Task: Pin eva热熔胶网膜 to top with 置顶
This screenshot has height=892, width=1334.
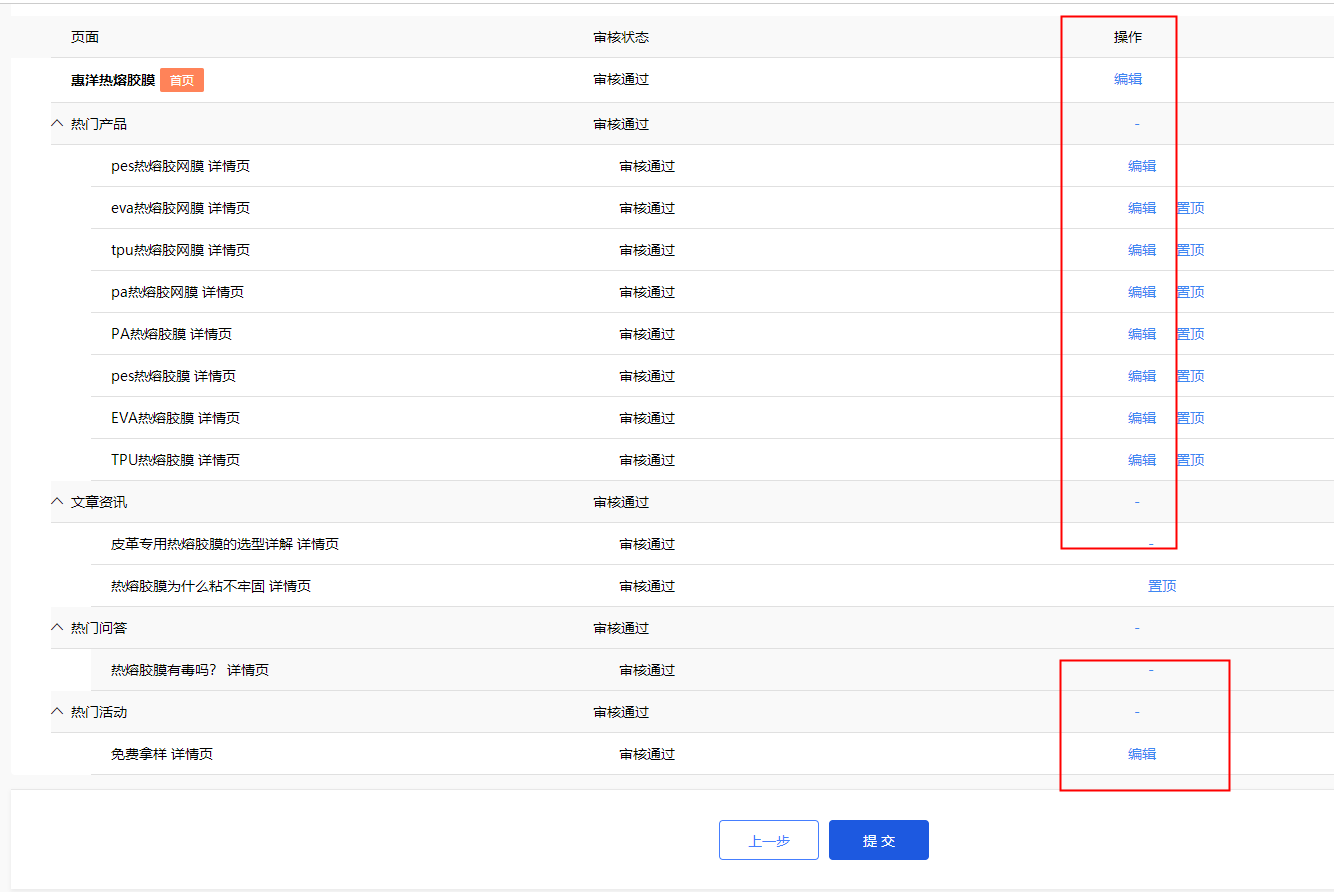Action: click(x=1190, y=208)
